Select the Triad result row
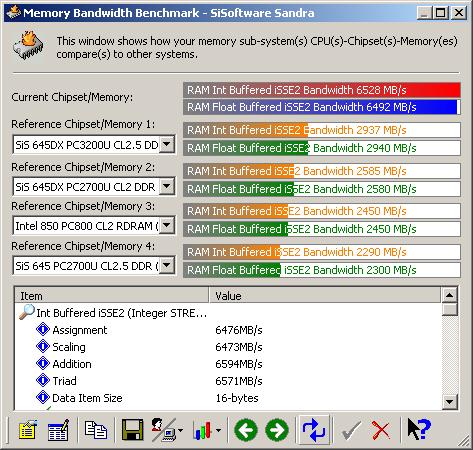 click(228, 381)
